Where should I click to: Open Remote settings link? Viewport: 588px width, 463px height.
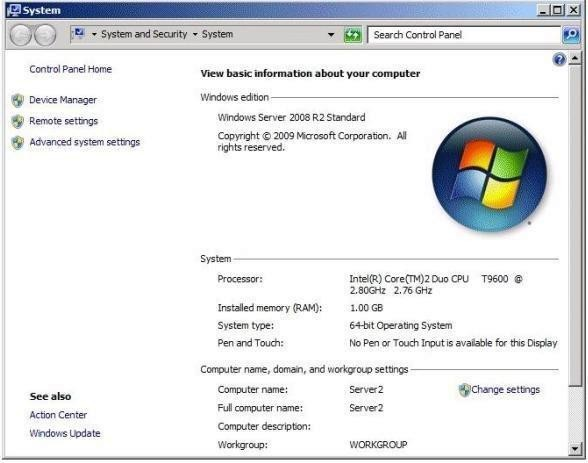tap(63, 121)
